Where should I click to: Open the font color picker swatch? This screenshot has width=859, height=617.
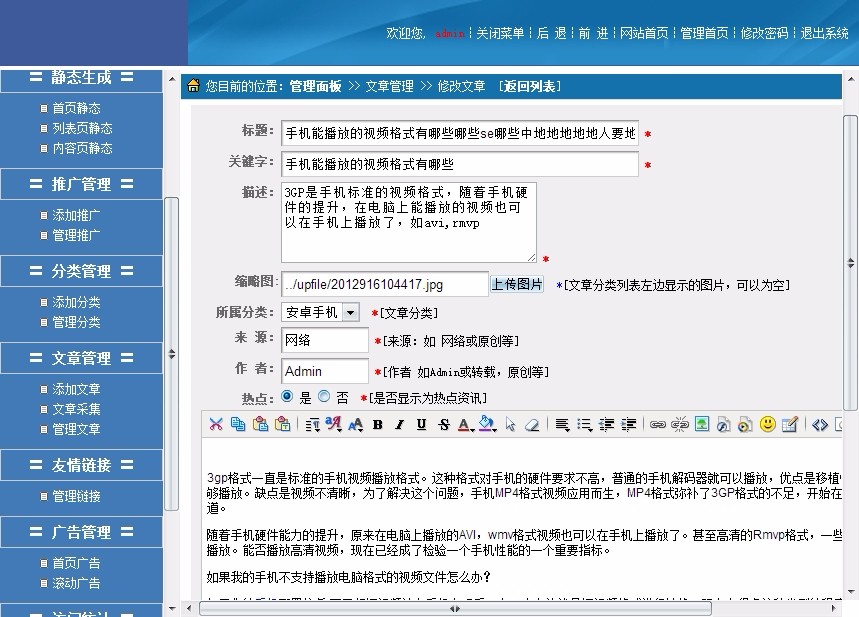pyautogui.click(x=465, y=425)
